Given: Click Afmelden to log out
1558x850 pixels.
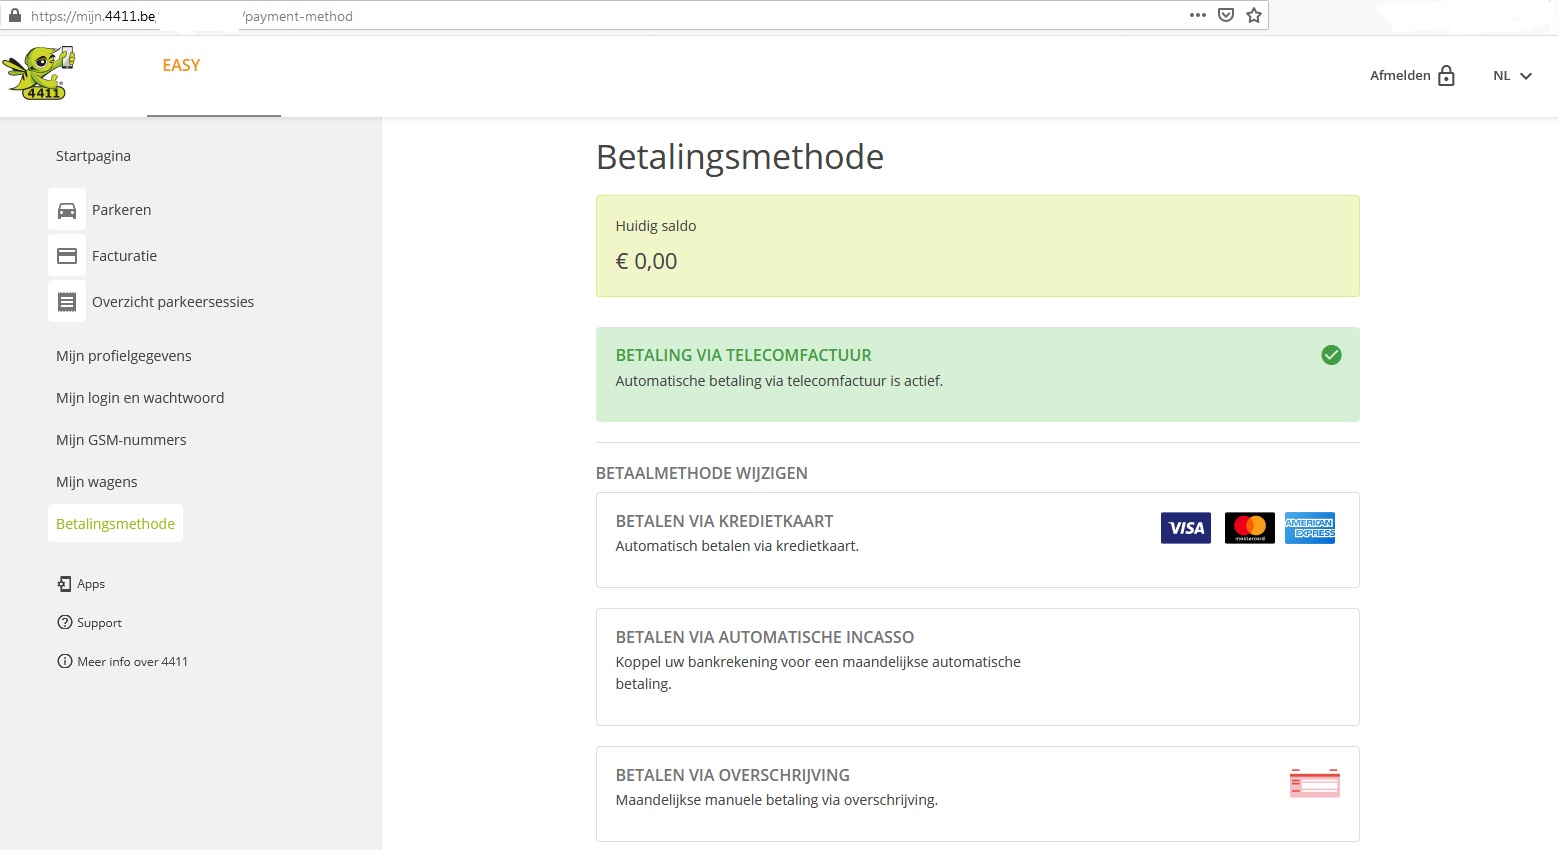Looking at the screenshot, I should pos(1400,75).
